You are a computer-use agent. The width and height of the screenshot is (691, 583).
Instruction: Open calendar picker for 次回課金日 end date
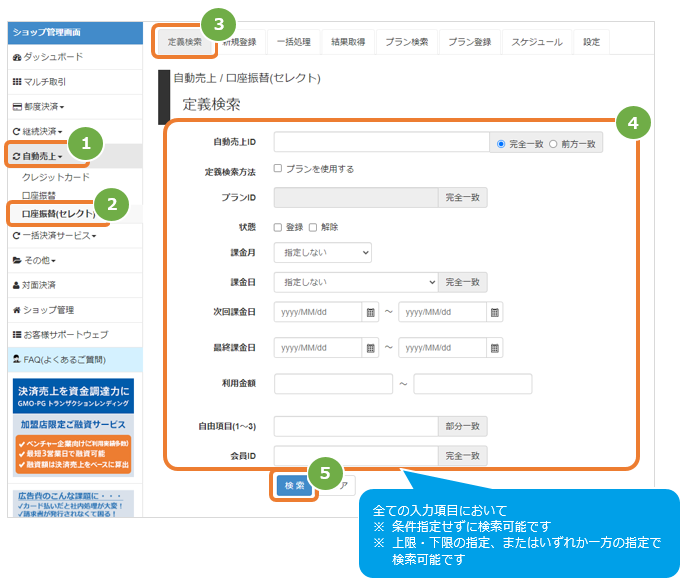pos(494,312)
